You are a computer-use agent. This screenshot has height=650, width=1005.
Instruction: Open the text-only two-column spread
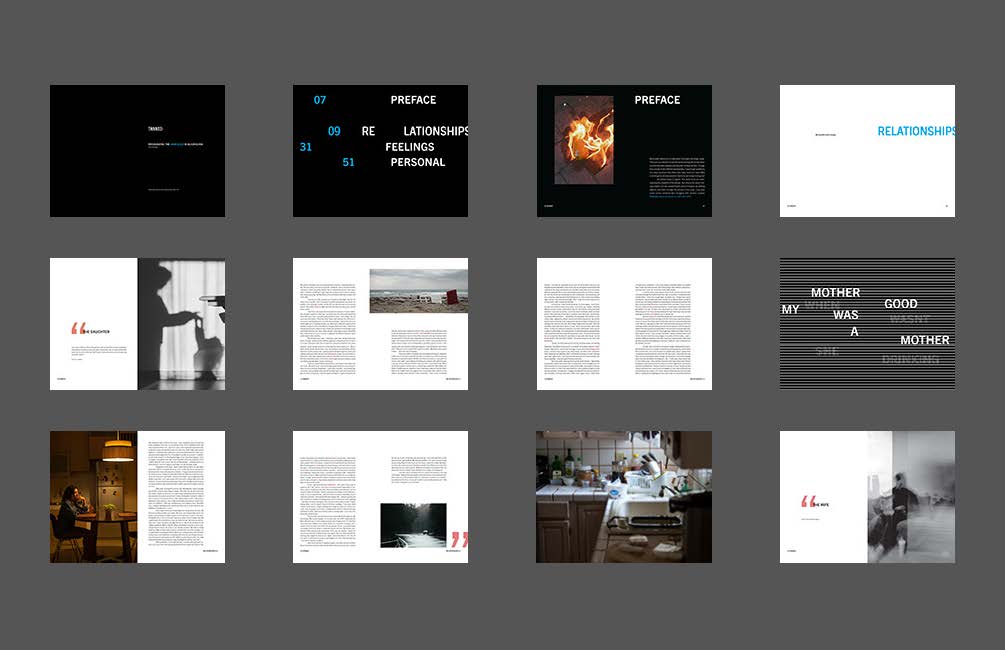(624, 323)
